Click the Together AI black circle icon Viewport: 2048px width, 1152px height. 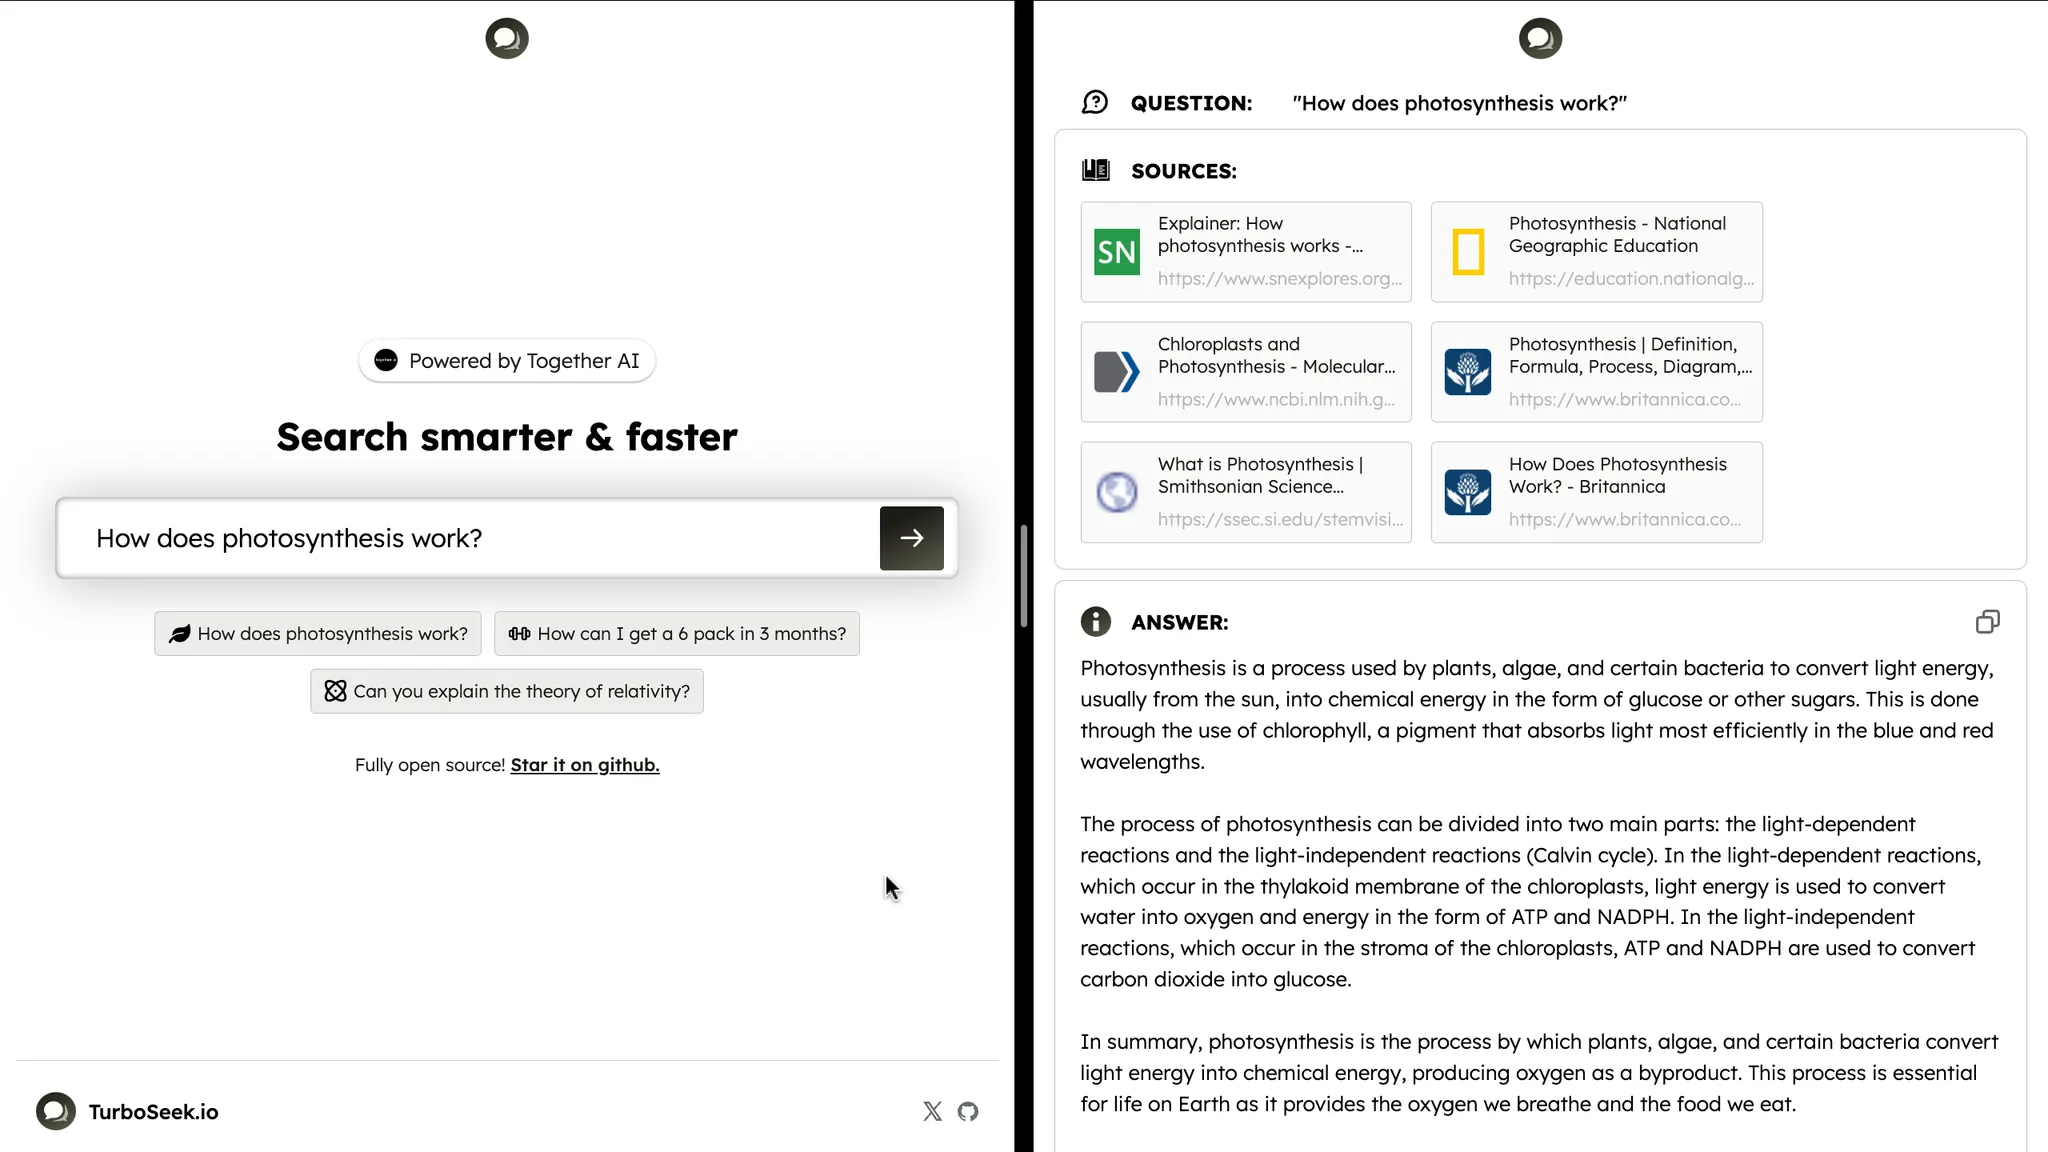click(386, 361)
